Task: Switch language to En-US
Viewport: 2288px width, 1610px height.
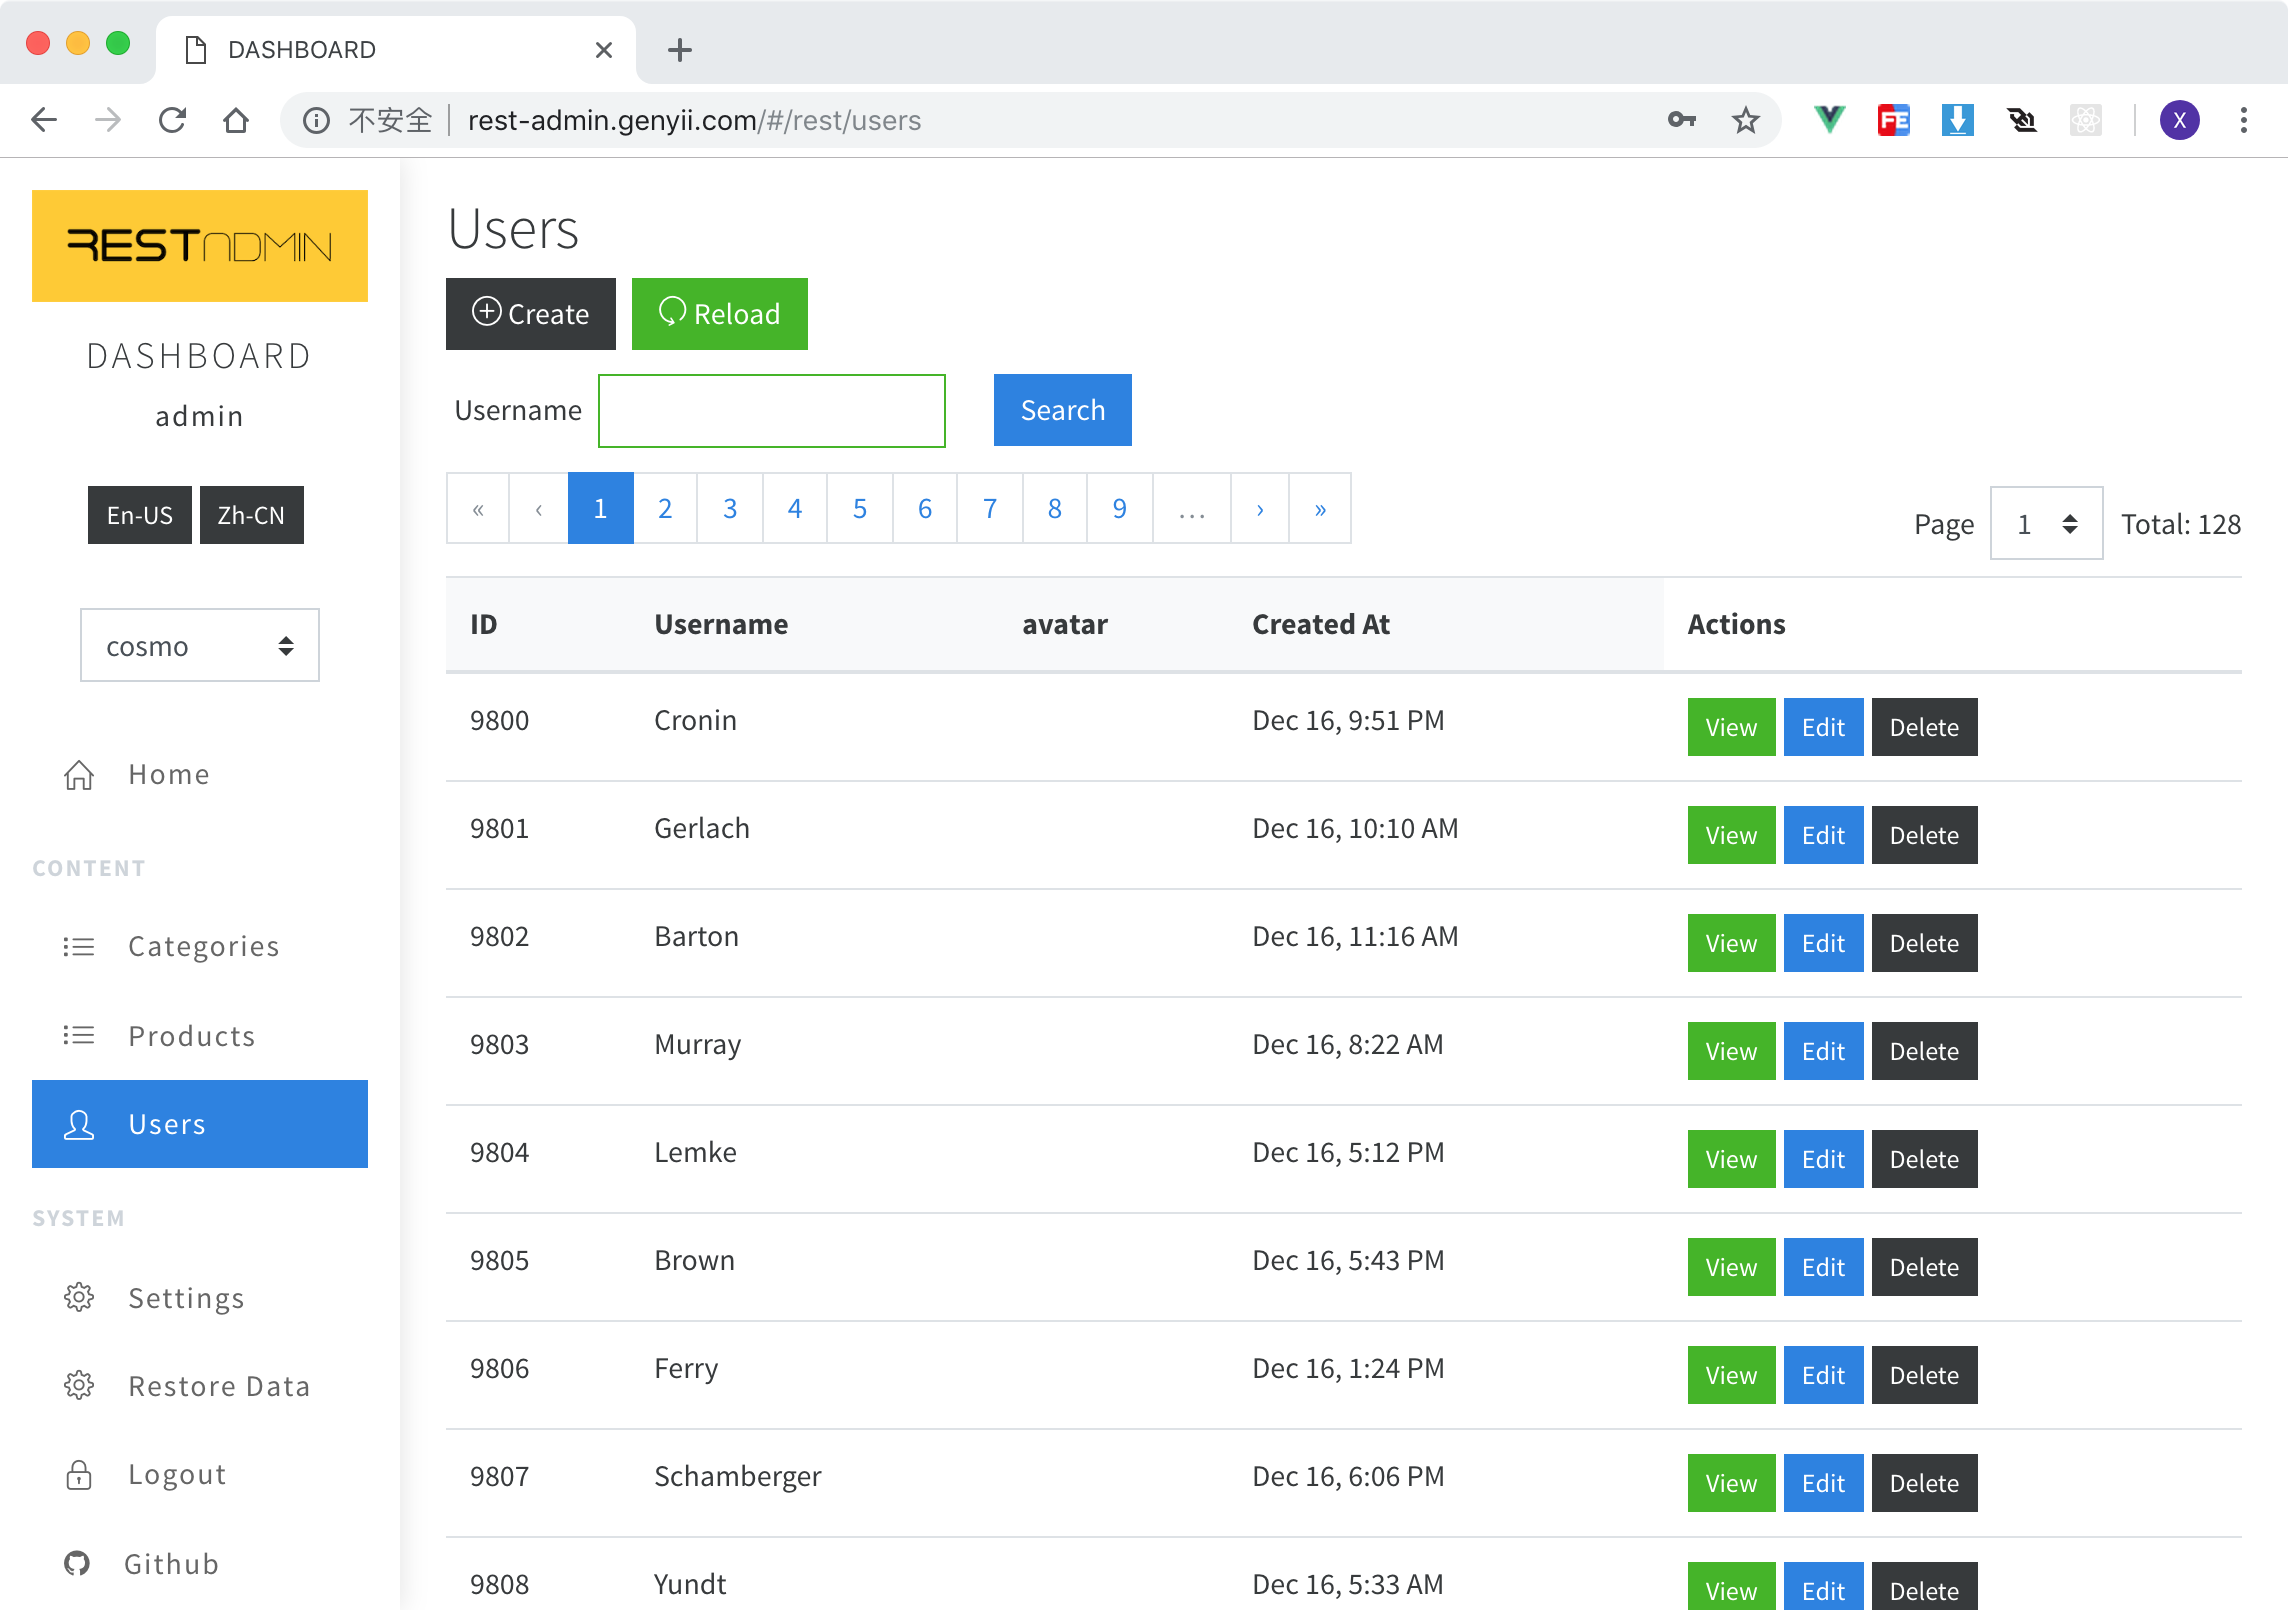Action: click(140, 515)
